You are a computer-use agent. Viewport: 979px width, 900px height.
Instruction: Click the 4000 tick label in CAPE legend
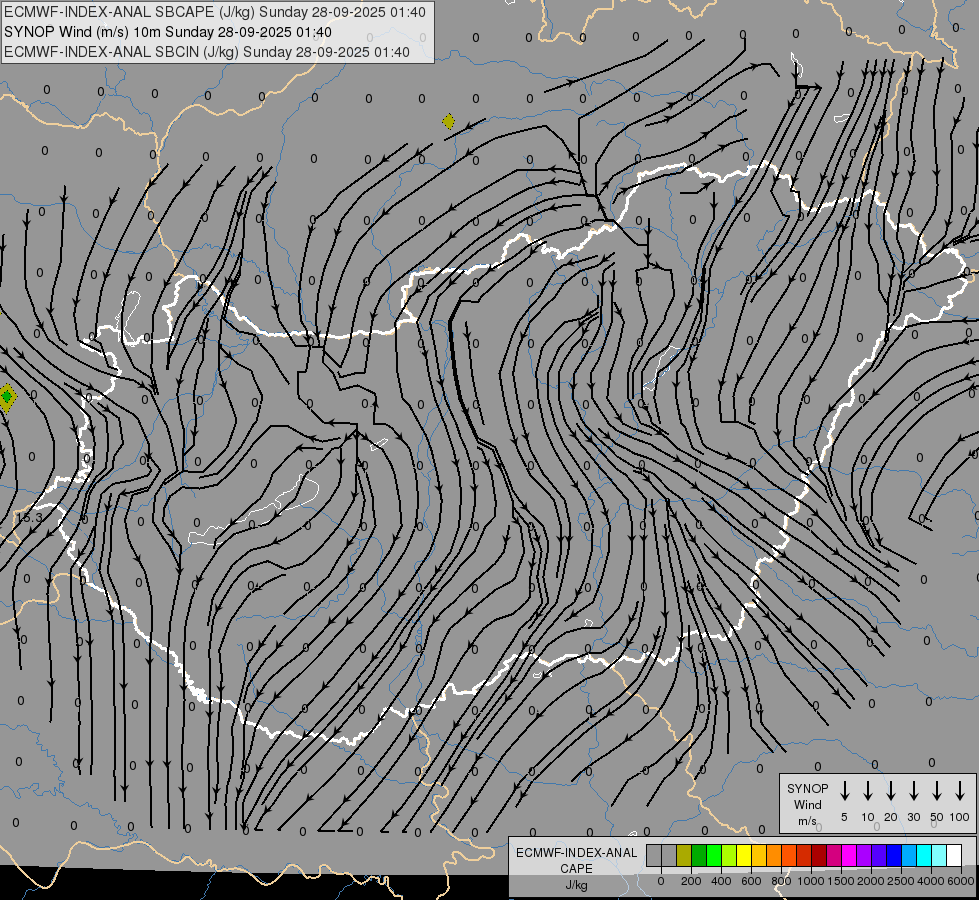coord(931,881)
